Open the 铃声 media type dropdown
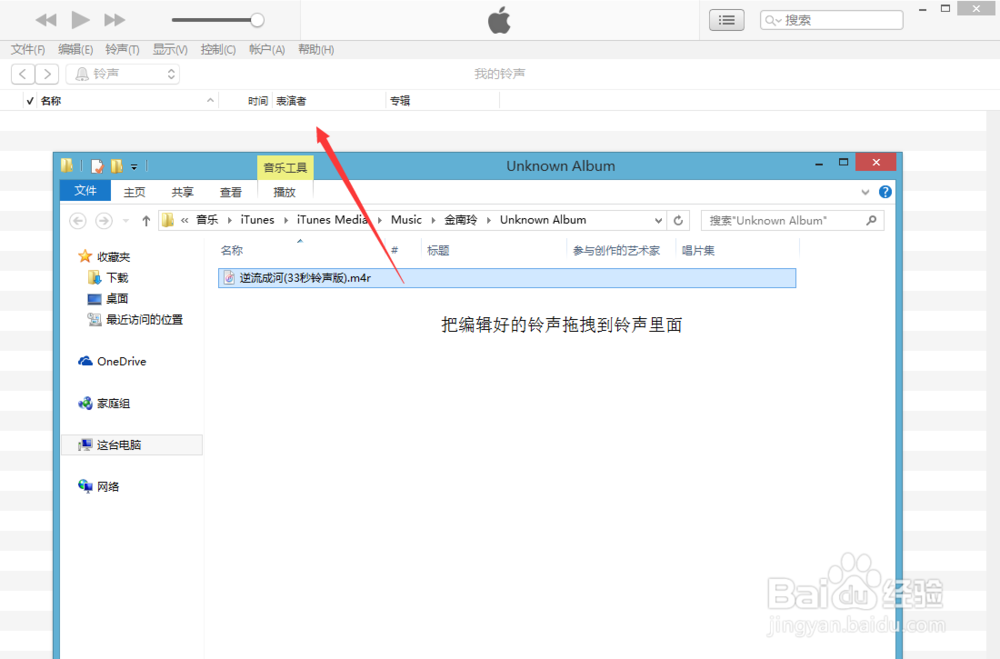 click(169, 73)
